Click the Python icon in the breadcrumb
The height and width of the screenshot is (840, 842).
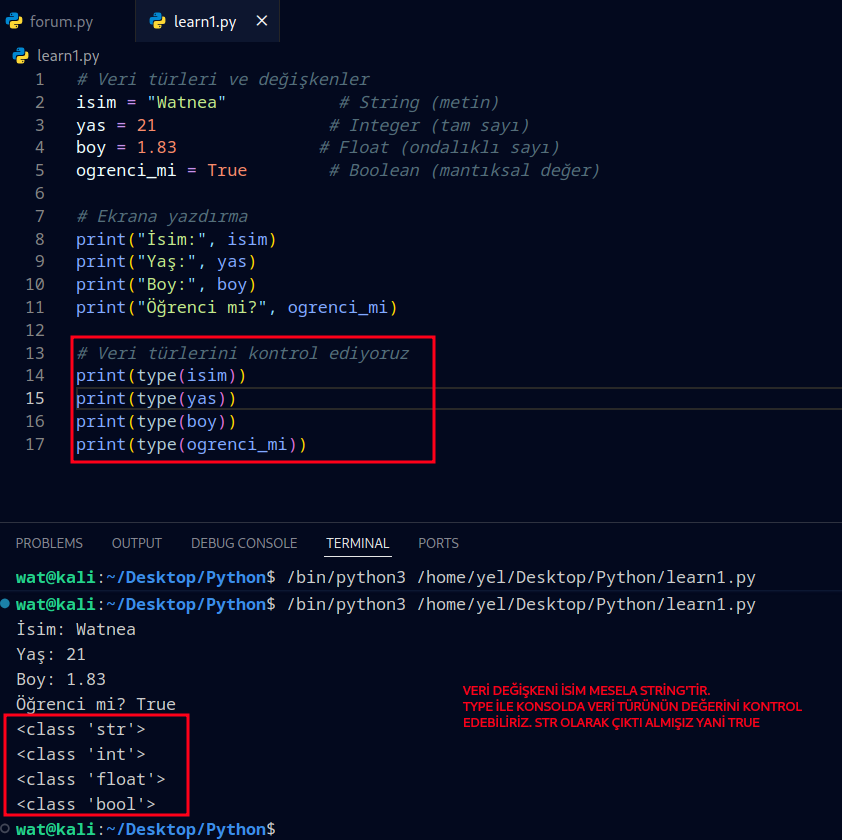[x=20, y=56]
